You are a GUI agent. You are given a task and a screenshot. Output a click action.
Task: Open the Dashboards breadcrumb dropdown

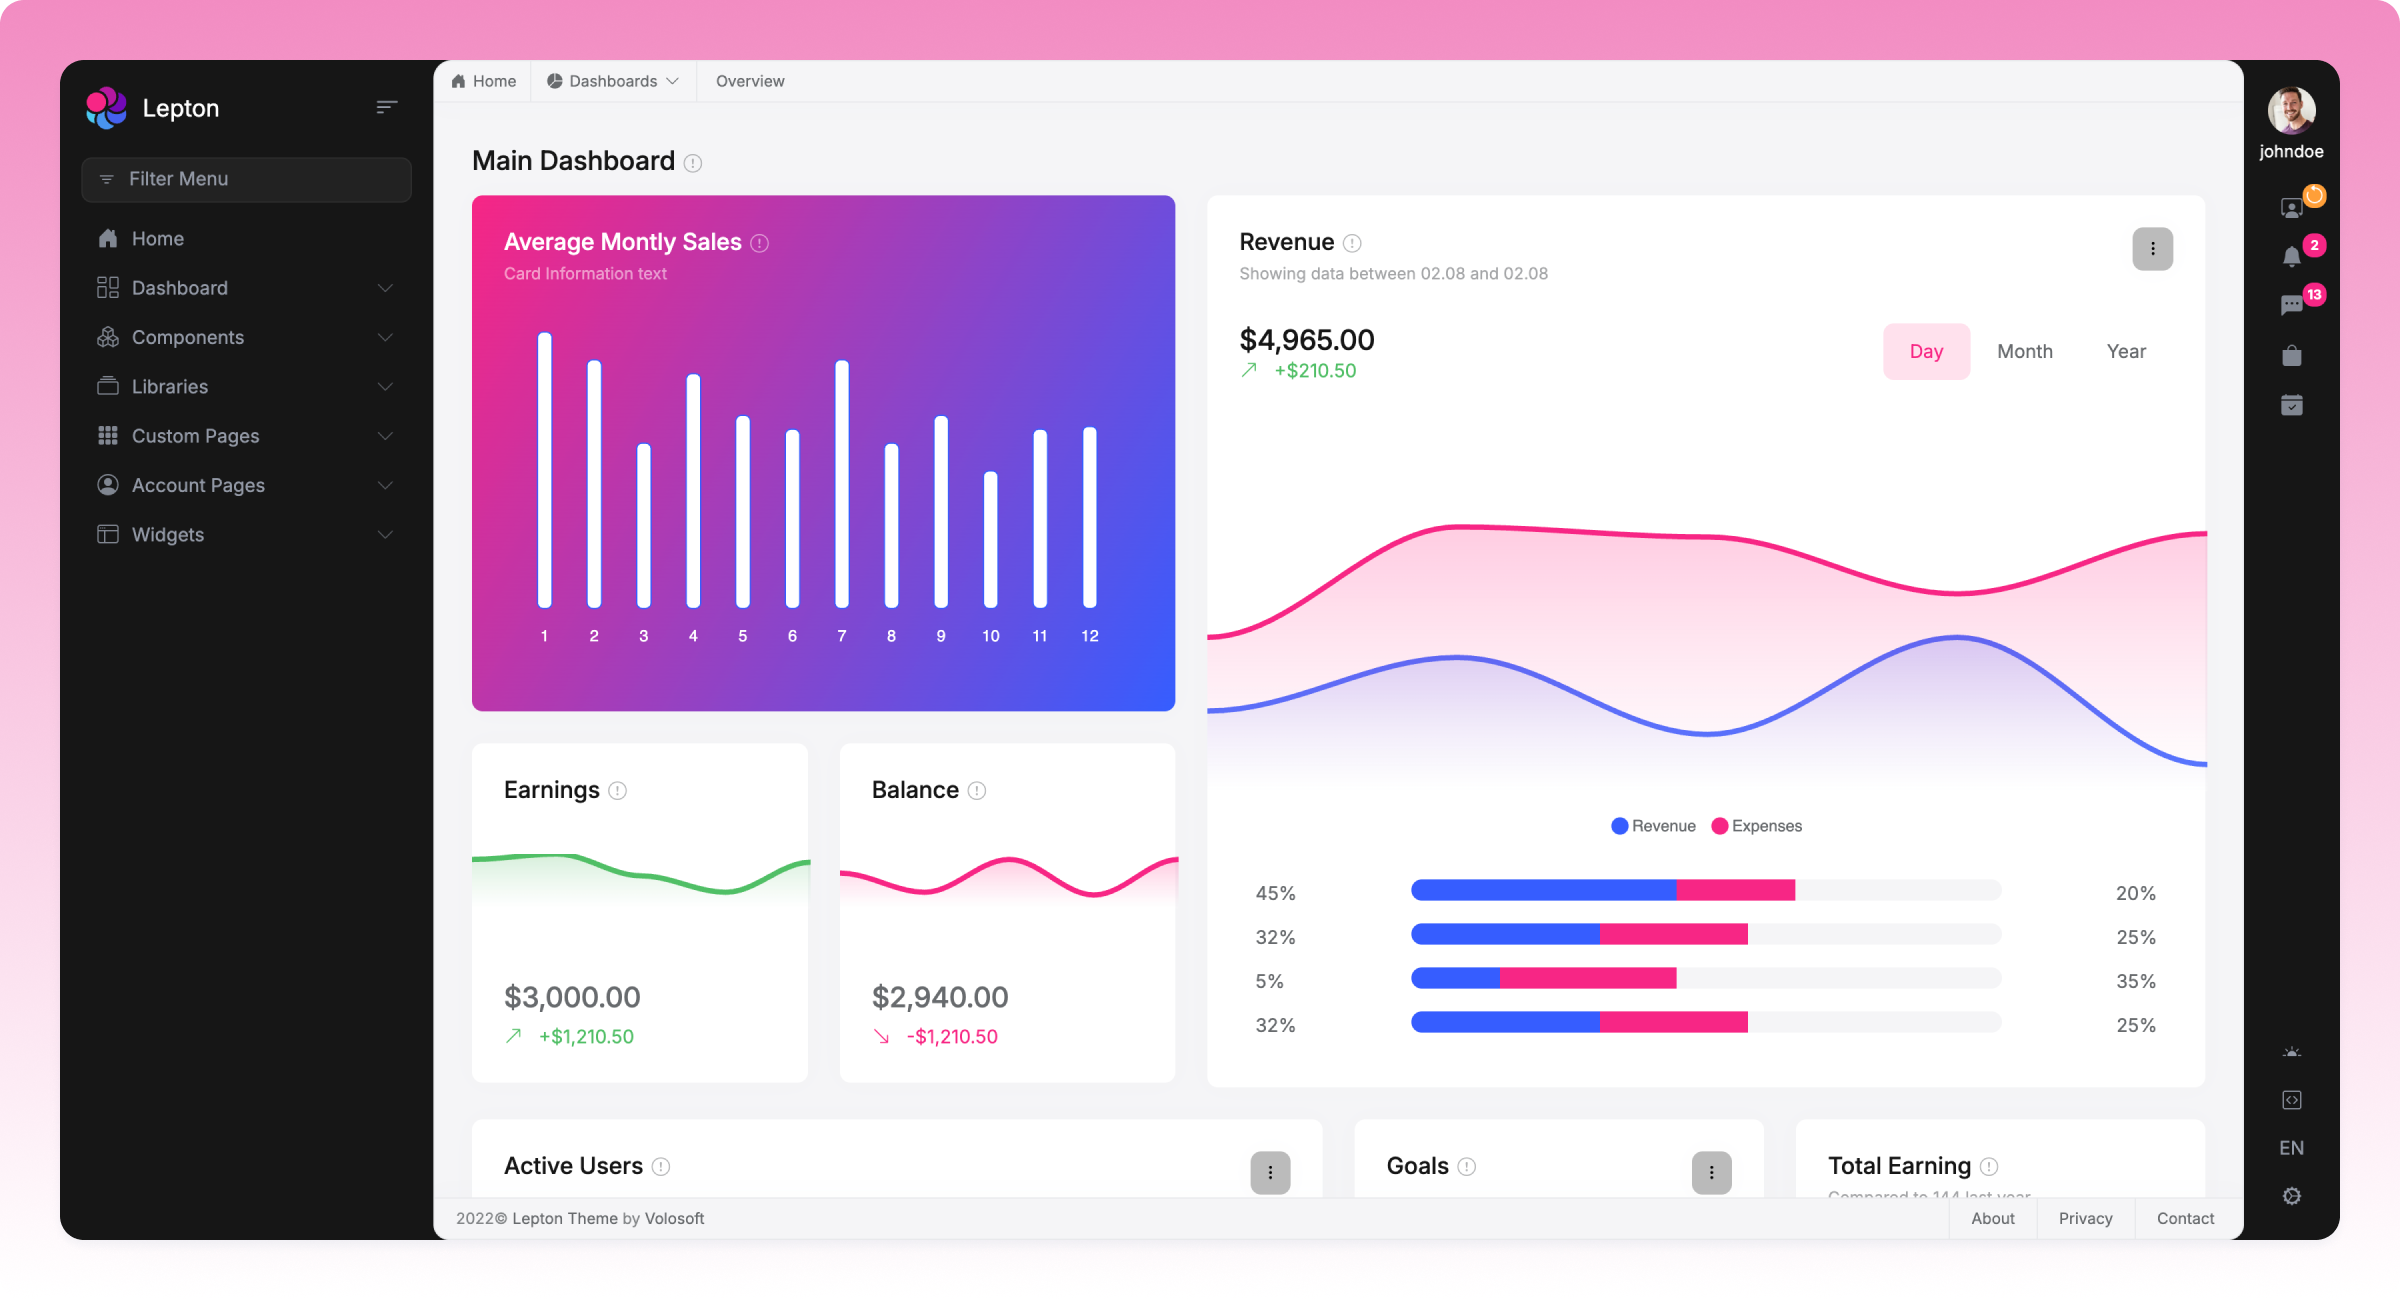pyautogui.click(x=613, y=81)
